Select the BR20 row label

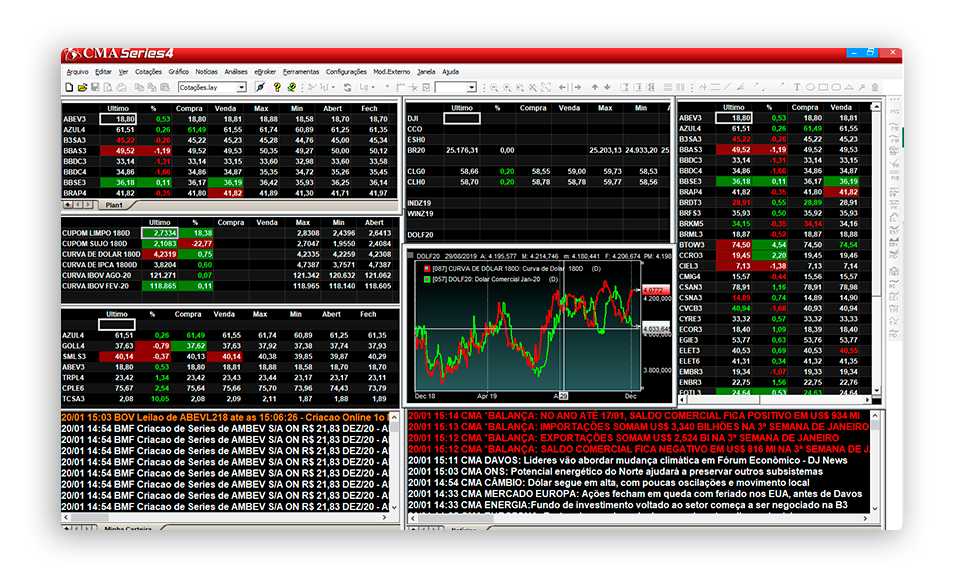click(x=416, y=150)
